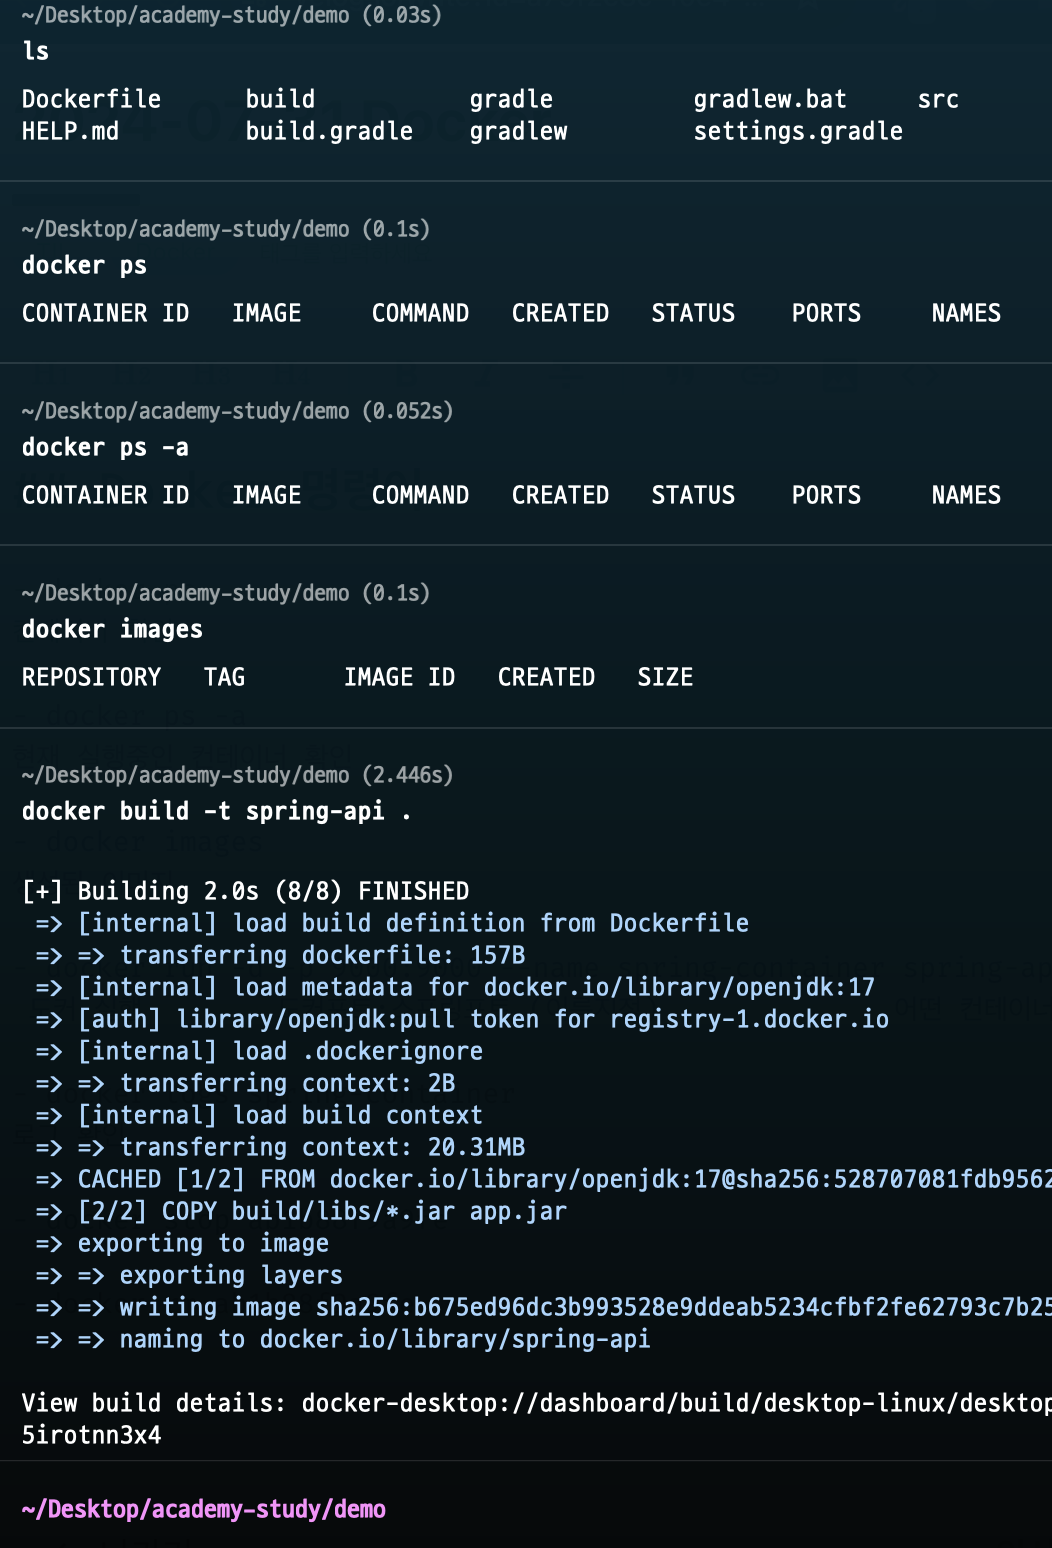This screenshot has height=1548, width=1052.
Task: Click the Dockerfile filename in the ls output
Action: (91, 98)
